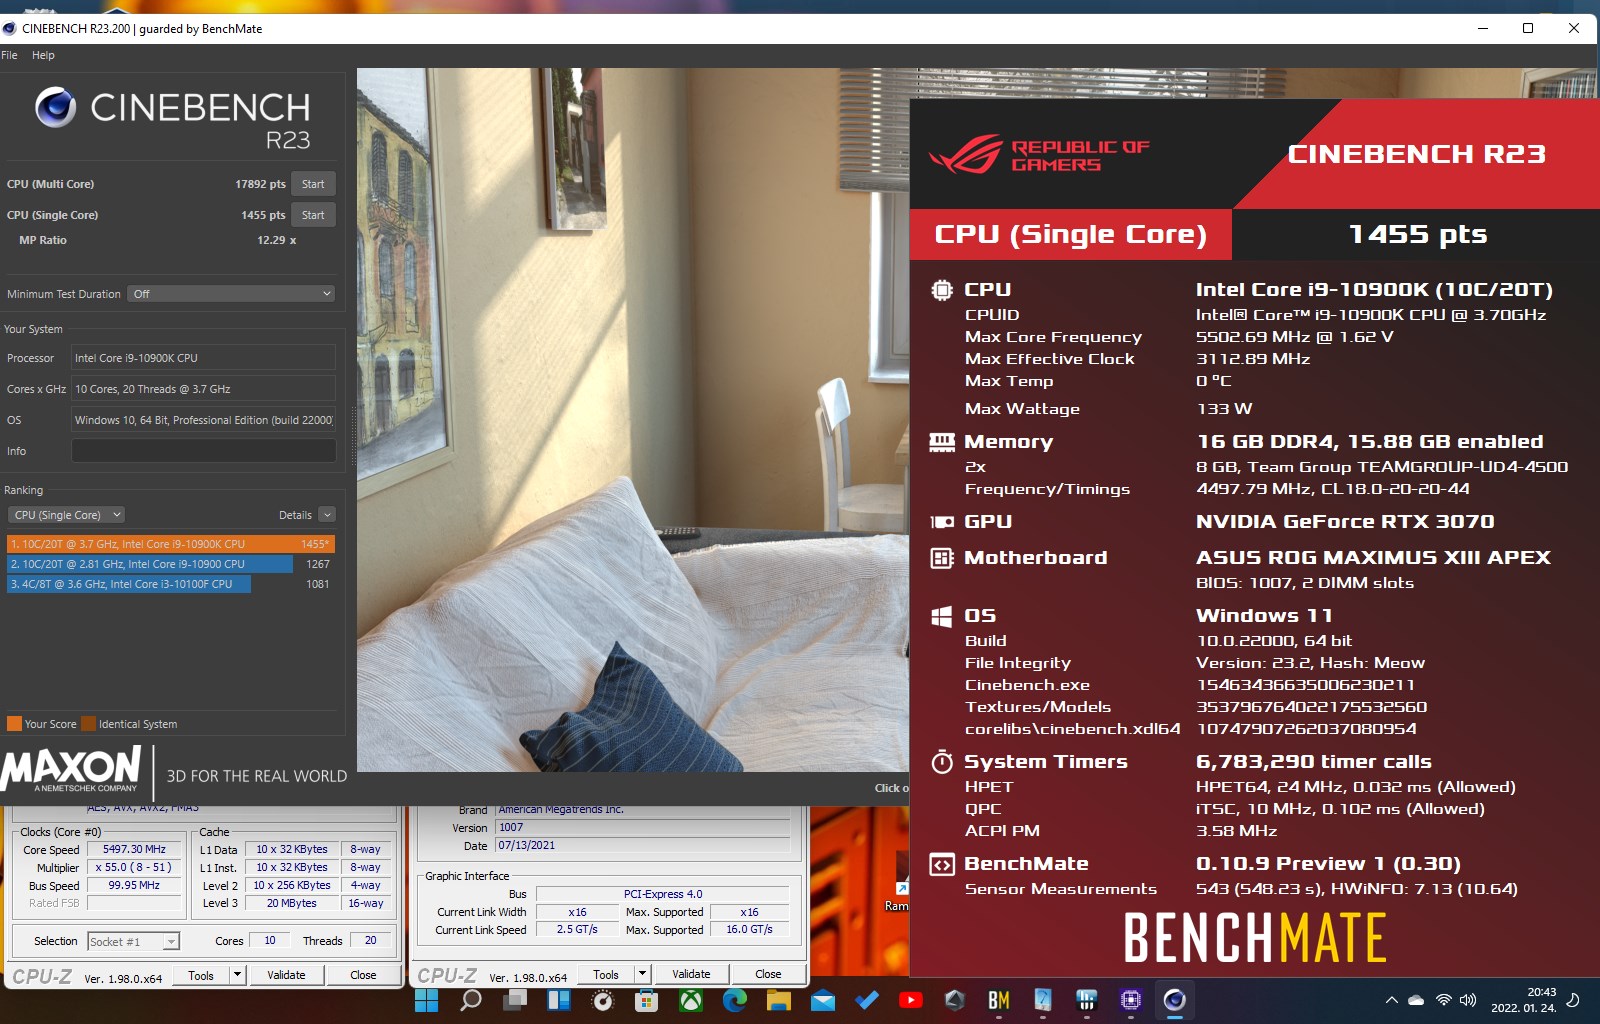Image resolution: width=1600 pixels, height=1024 pixels.
Task: Click the Cinebench R23 logo sphere
Action: [55, 107]
